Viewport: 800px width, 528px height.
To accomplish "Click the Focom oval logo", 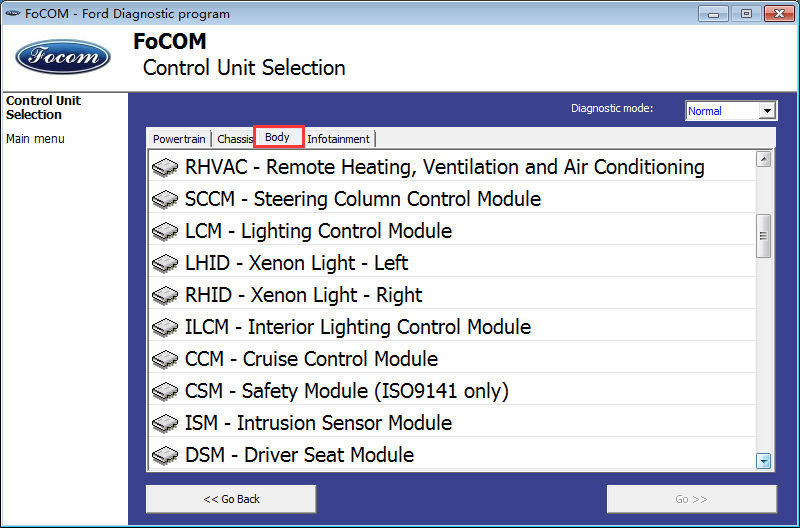I will tap(63, 57).
